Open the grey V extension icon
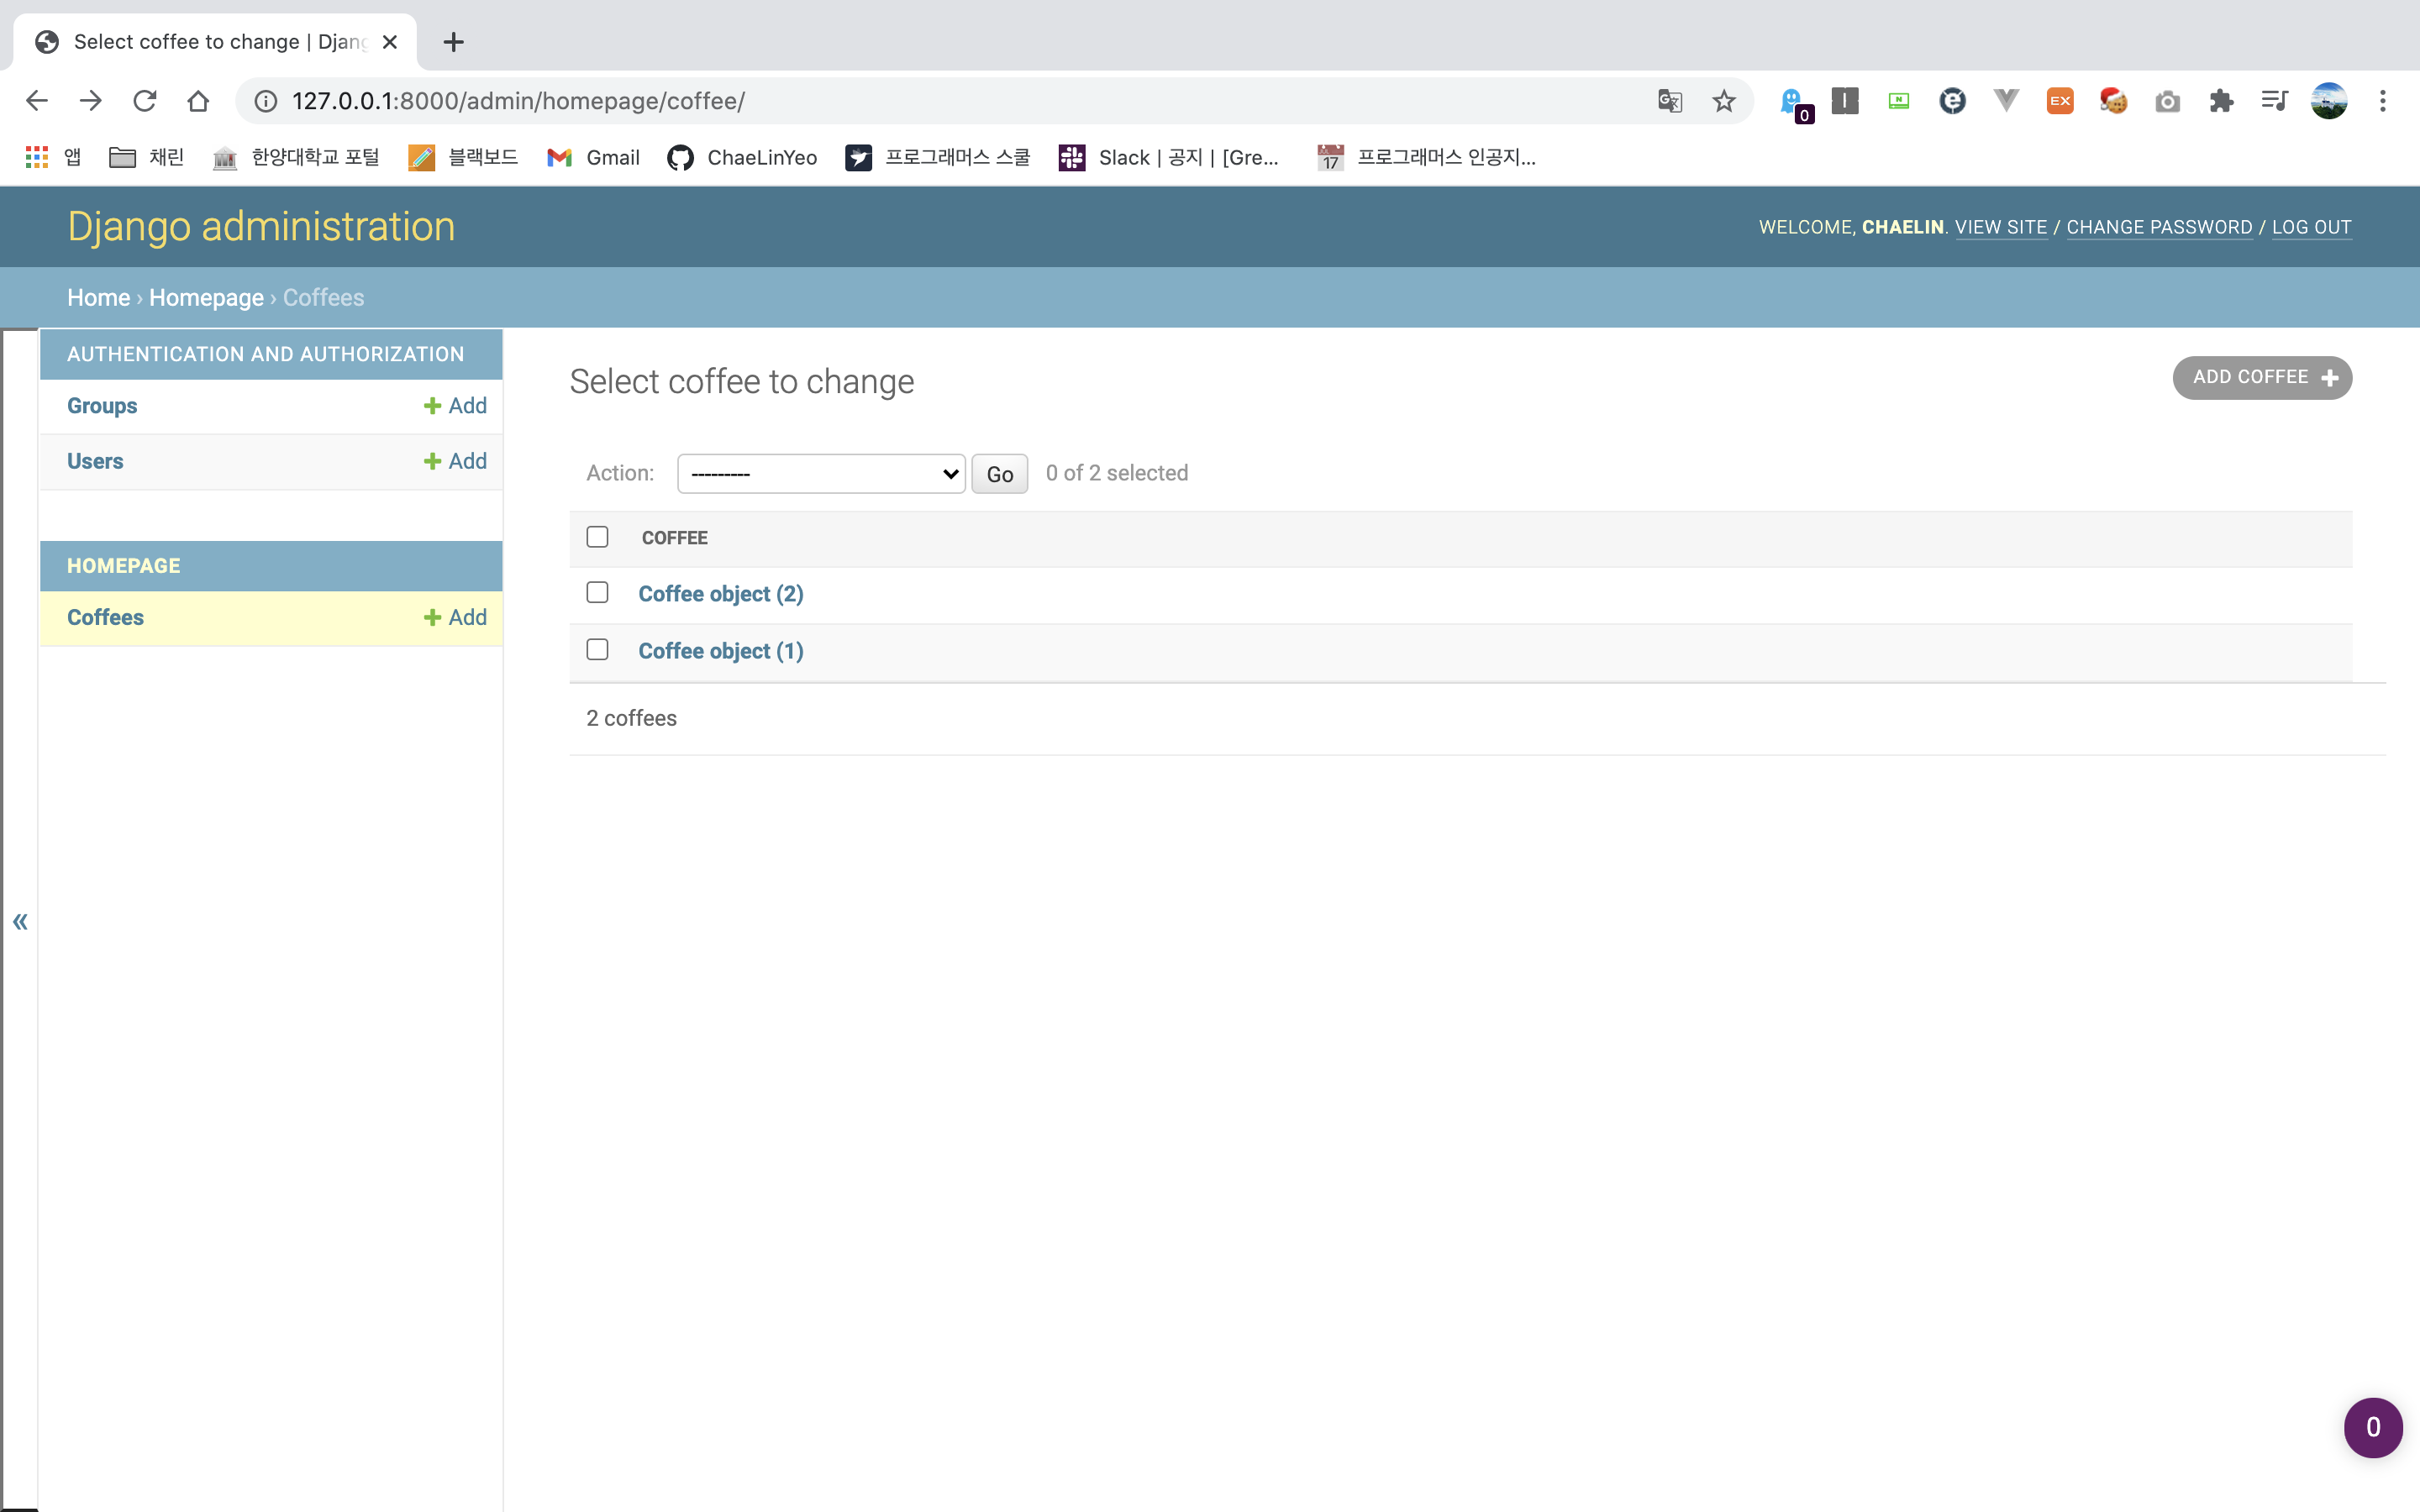The width and height of the screenshot is (2420, 1512). coord(2006,100)
